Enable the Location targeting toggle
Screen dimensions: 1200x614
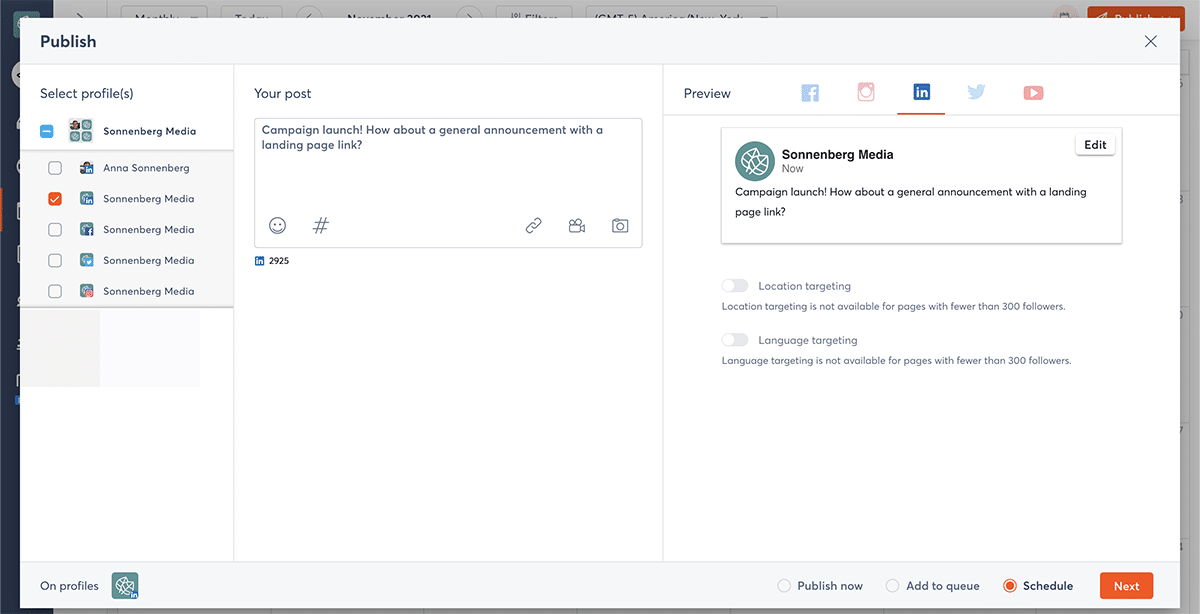coord(735,286)
